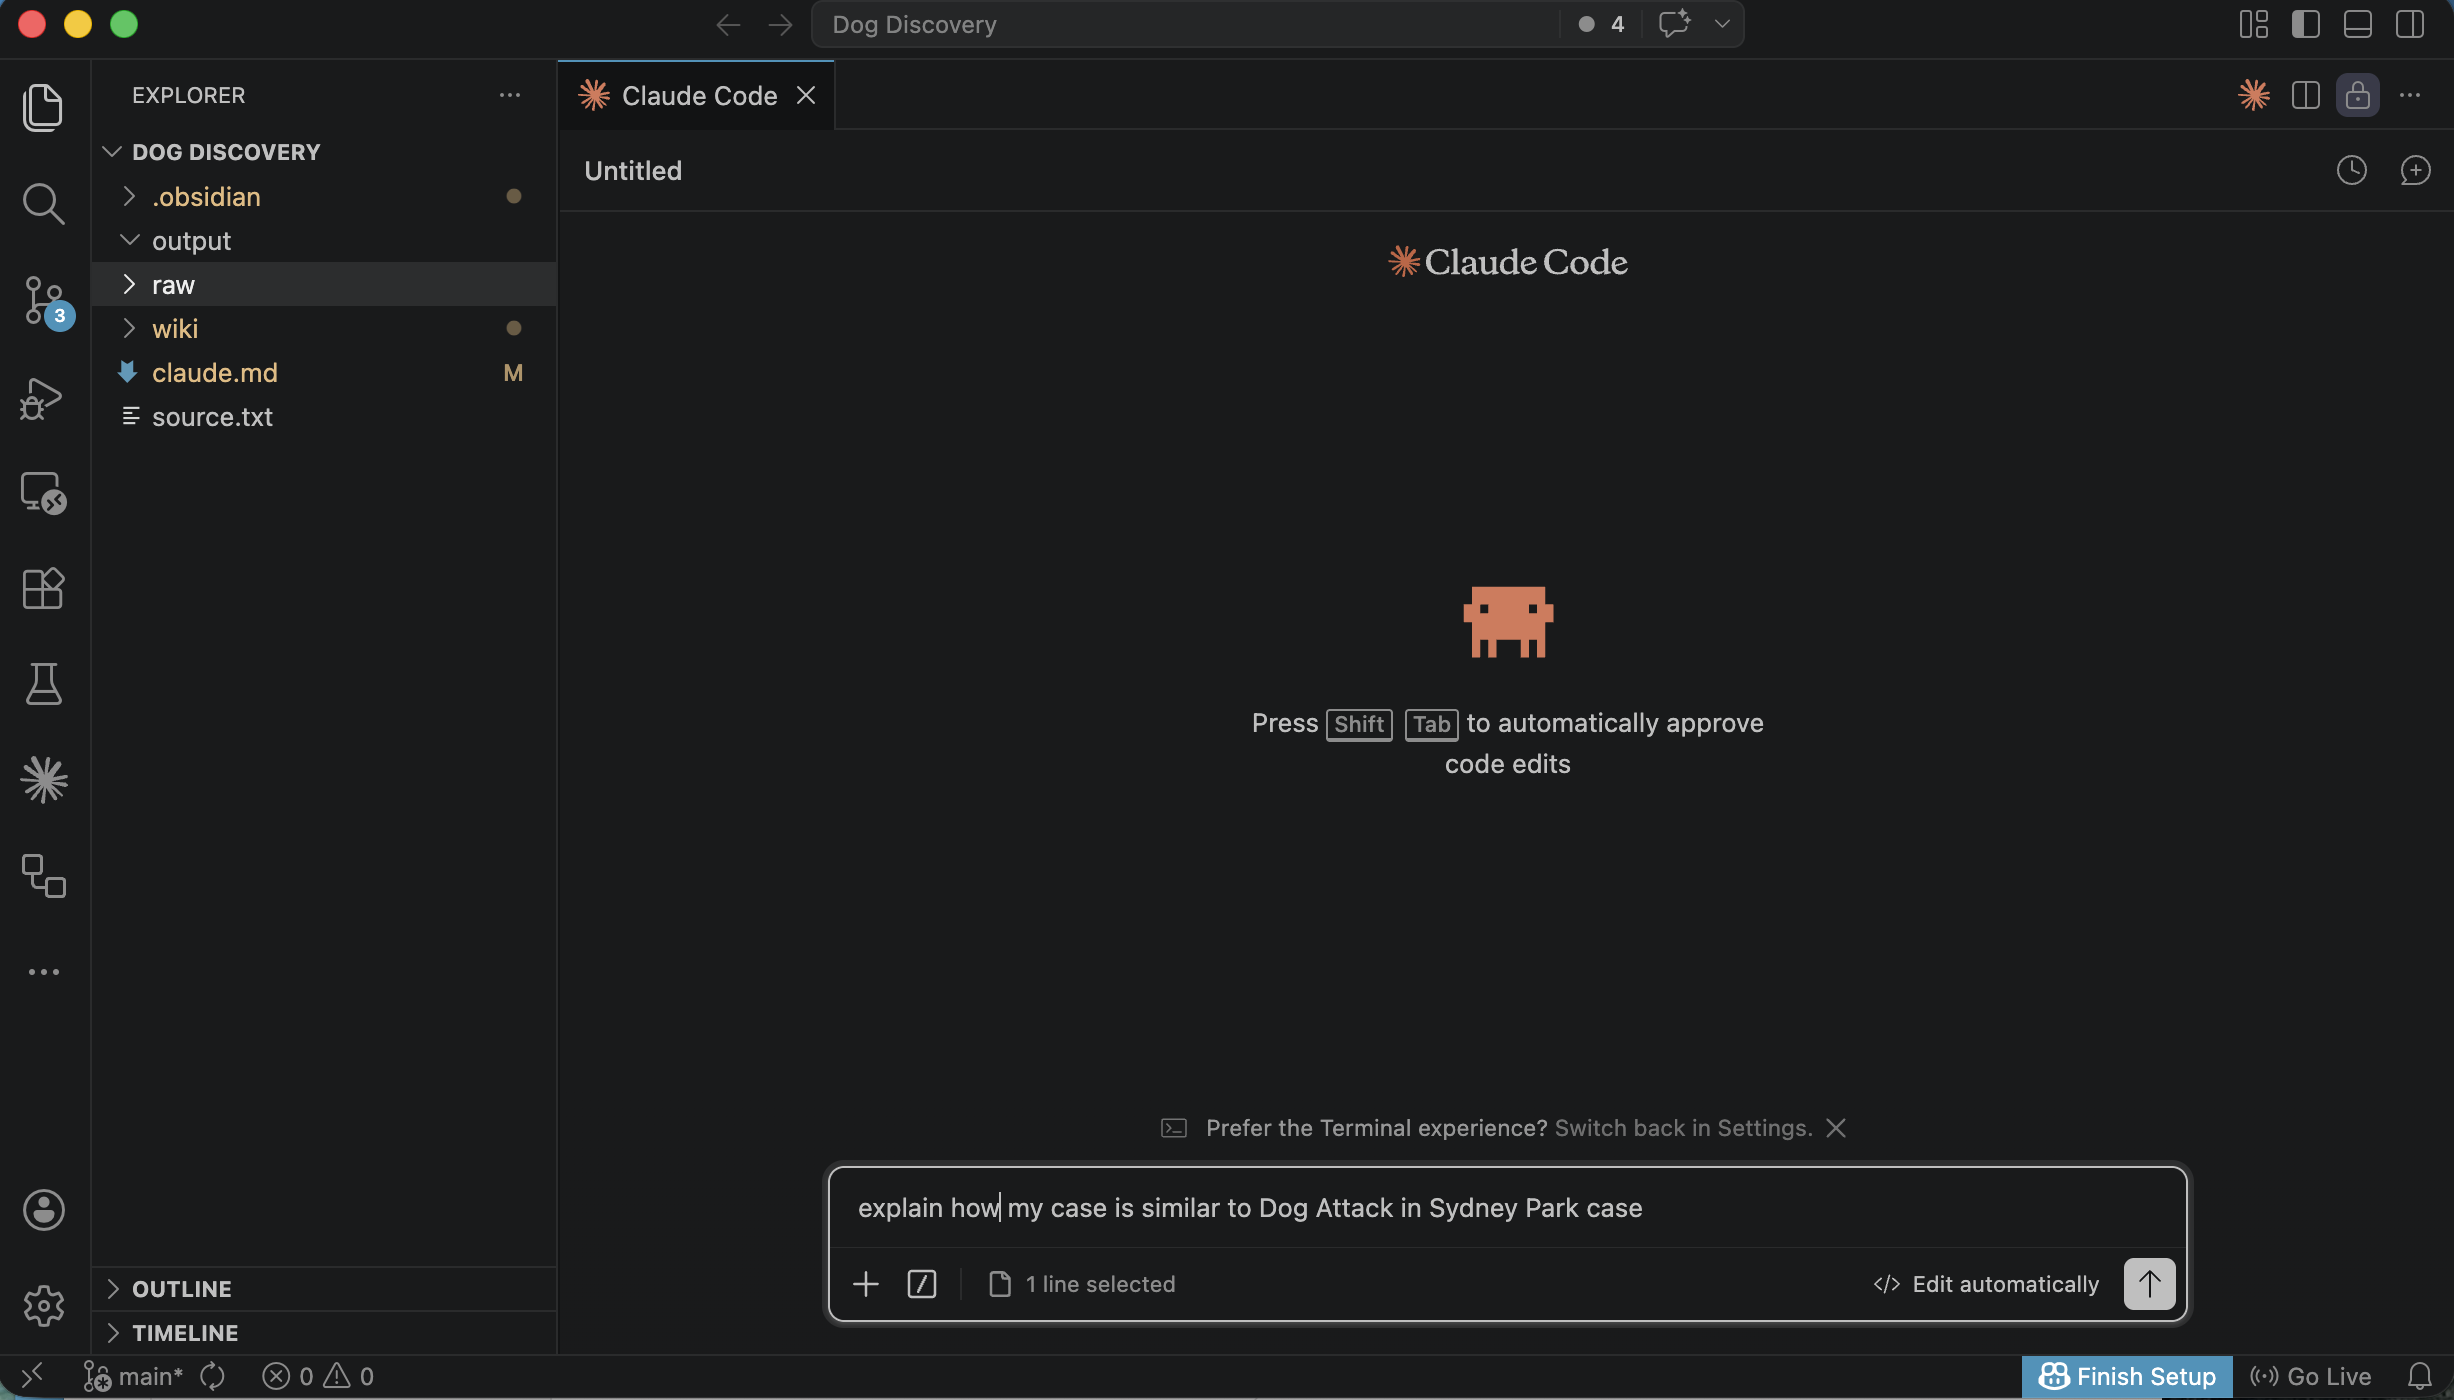2454x1400 pixels.
Task: Change the Edit automatically mode
Action: [x=1986, y=1284]
